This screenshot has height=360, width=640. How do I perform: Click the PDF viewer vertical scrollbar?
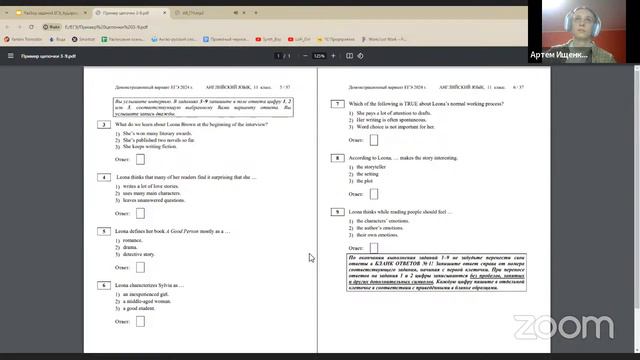coord(637,208)
